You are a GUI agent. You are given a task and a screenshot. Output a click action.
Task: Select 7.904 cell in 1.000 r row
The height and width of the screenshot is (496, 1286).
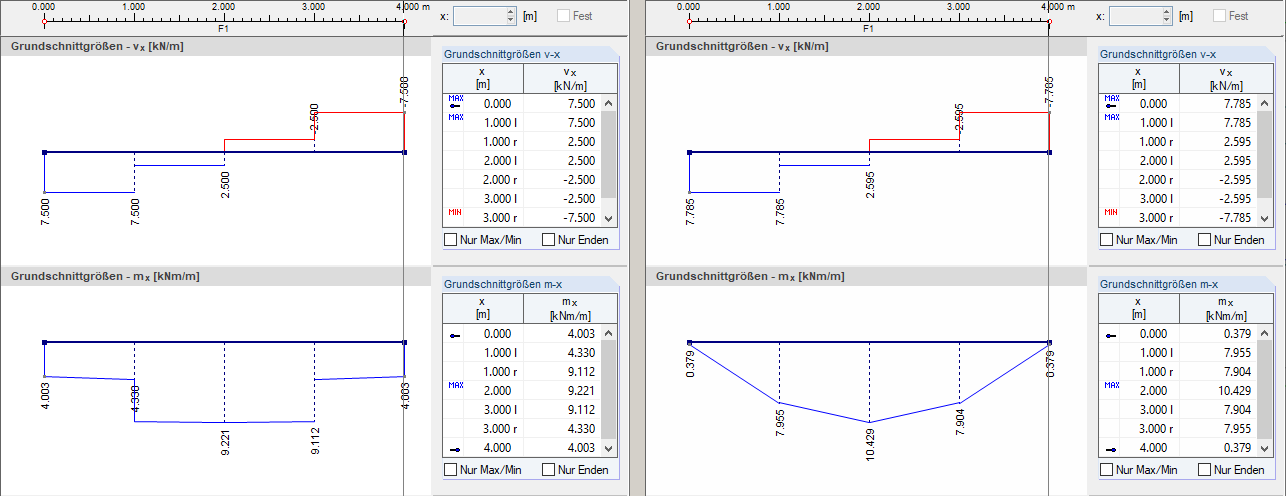[x=1217, y=372]
